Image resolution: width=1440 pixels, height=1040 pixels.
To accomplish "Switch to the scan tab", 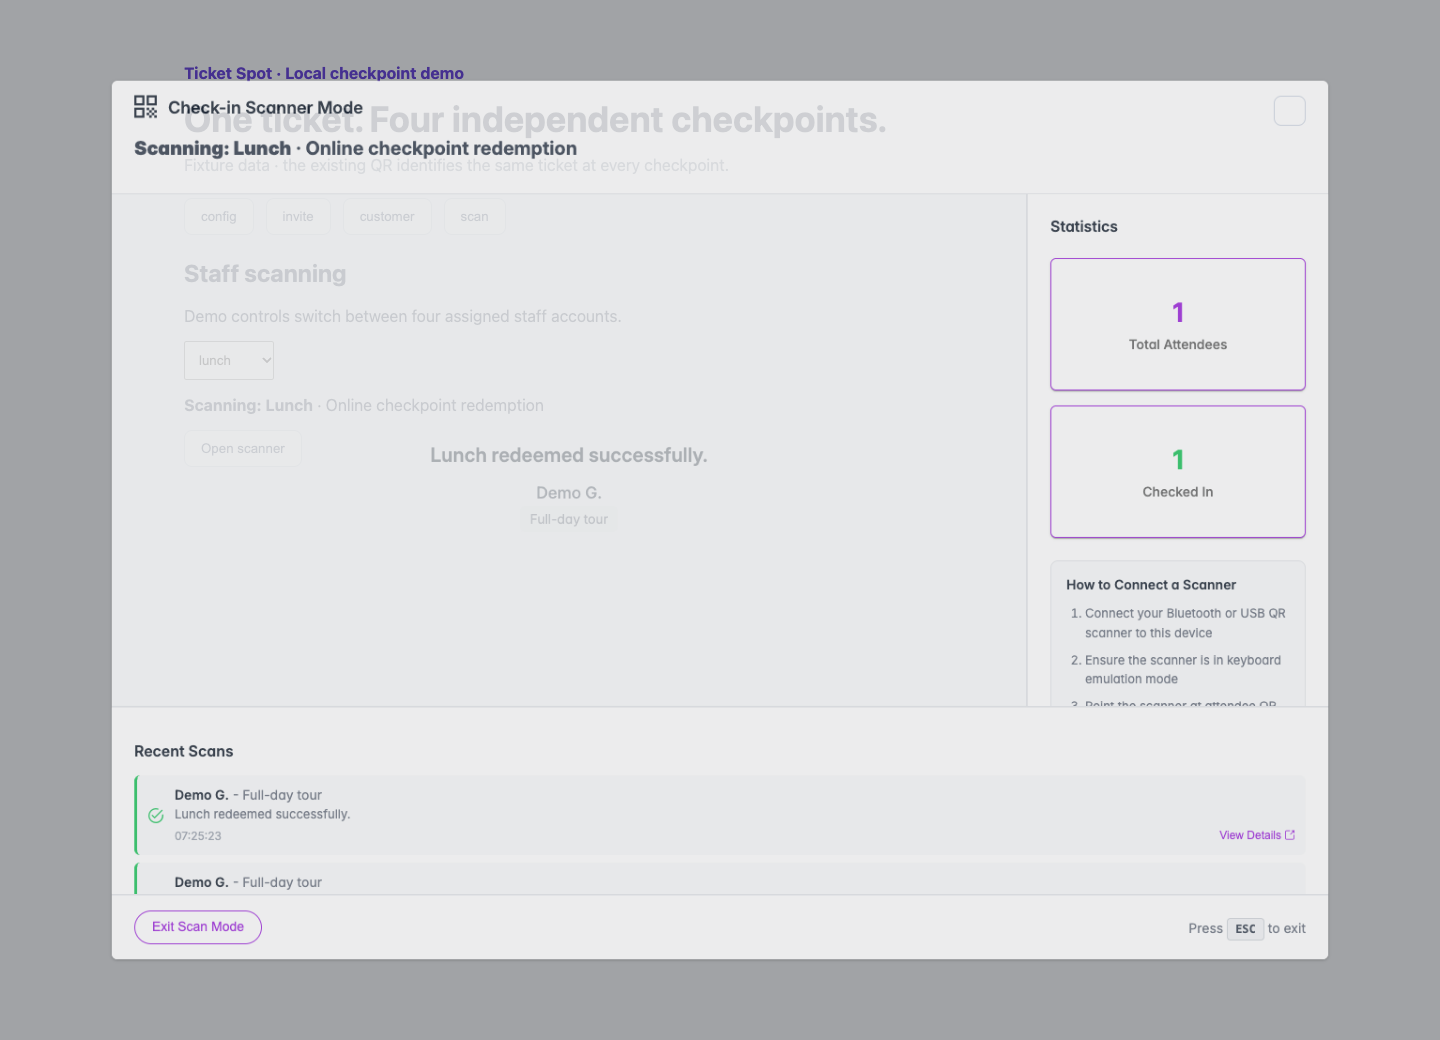I will coord(475,217).
